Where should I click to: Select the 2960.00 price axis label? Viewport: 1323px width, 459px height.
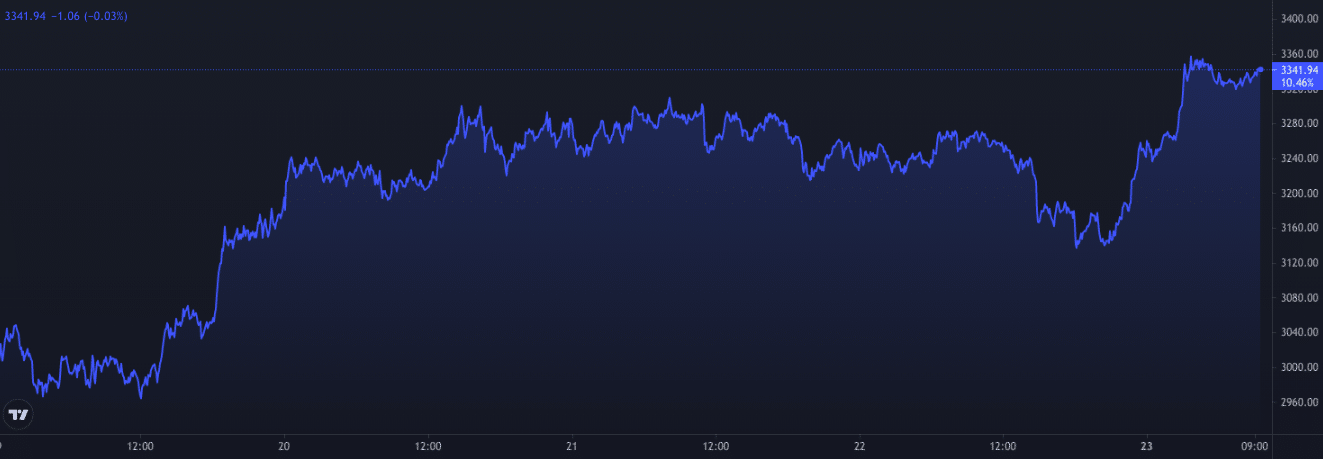(x=1298, y=402)
